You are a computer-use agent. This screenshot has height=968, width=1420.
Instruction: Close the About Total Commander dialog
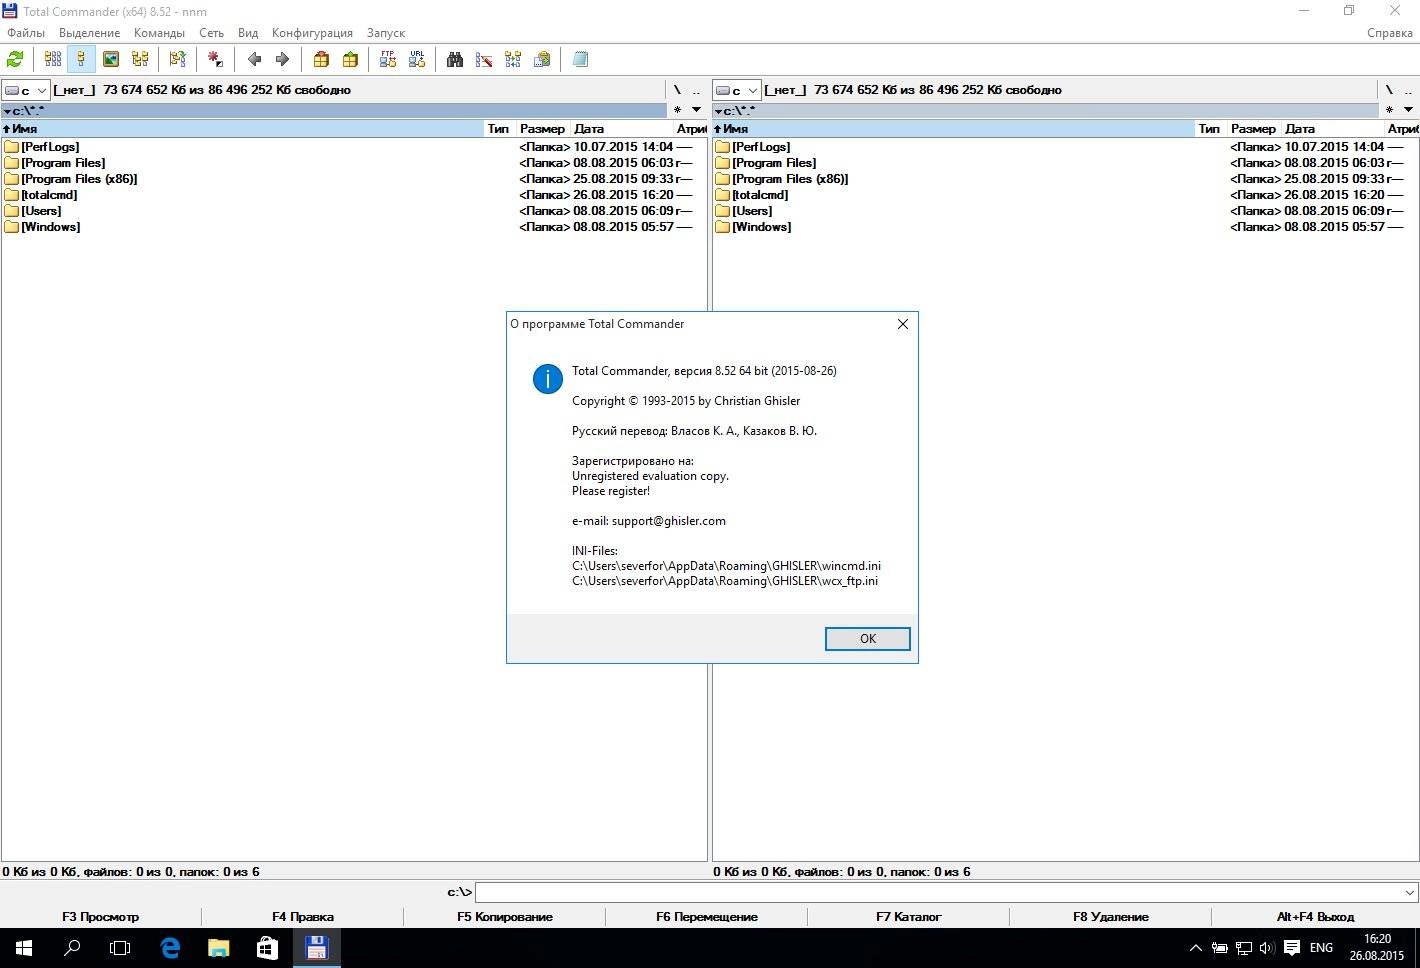coord(903,324)
